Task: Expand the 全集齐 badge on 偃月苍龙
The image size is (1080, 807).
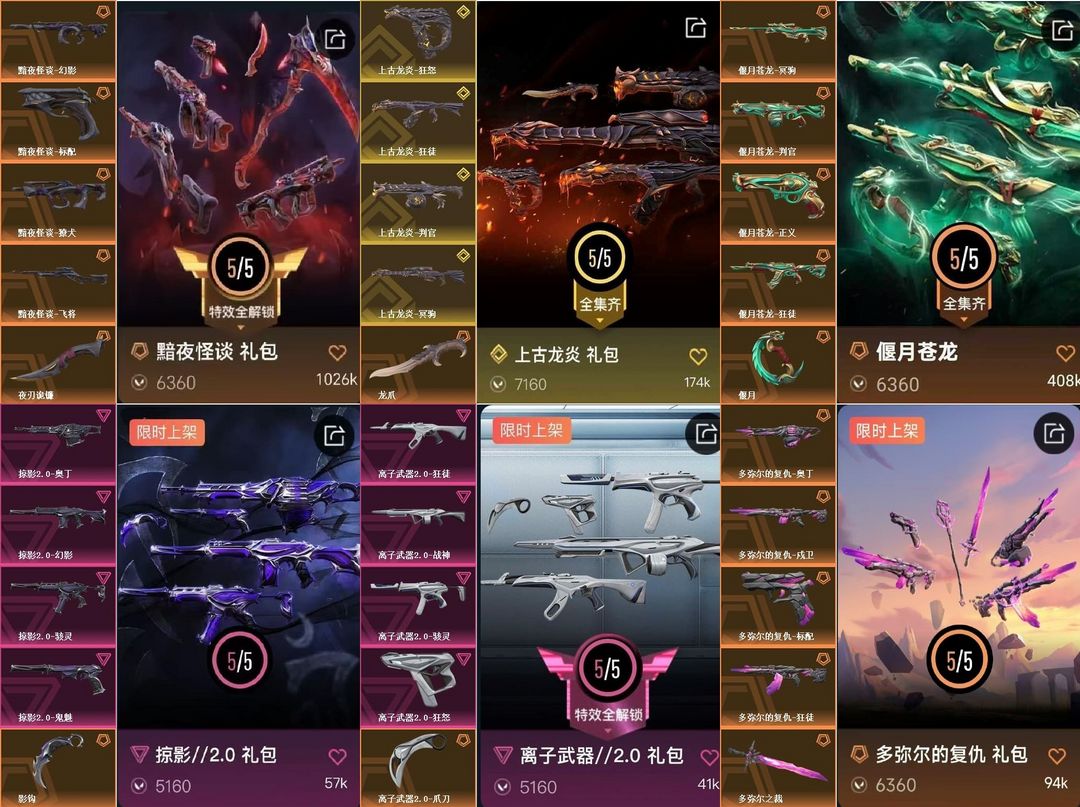Action: click(x=964, y=304)
